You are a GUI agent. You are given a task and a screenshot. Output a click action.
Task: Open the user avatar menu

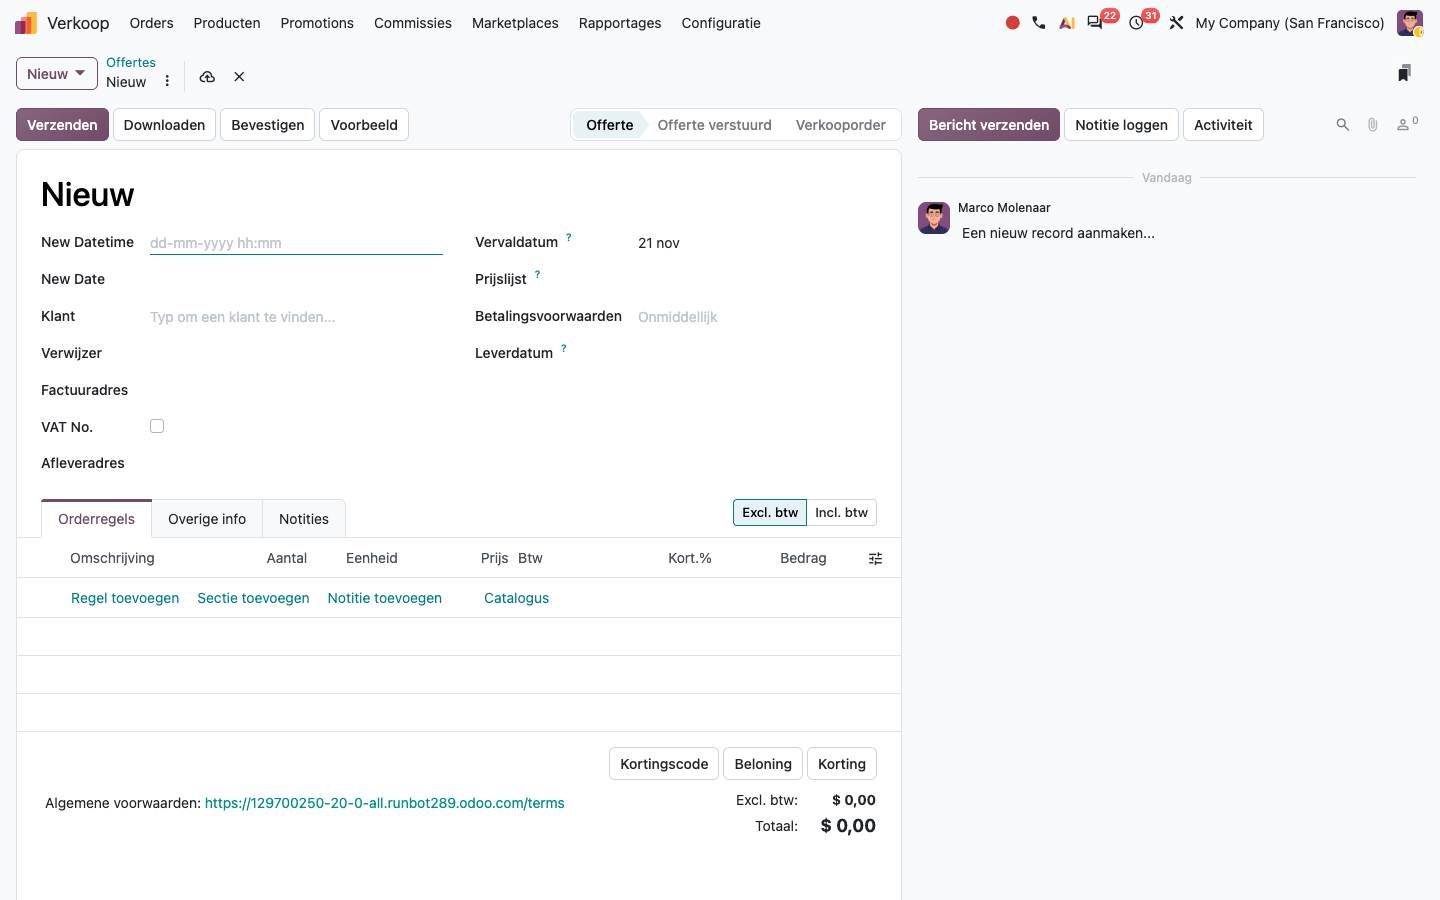point(1410,23)
